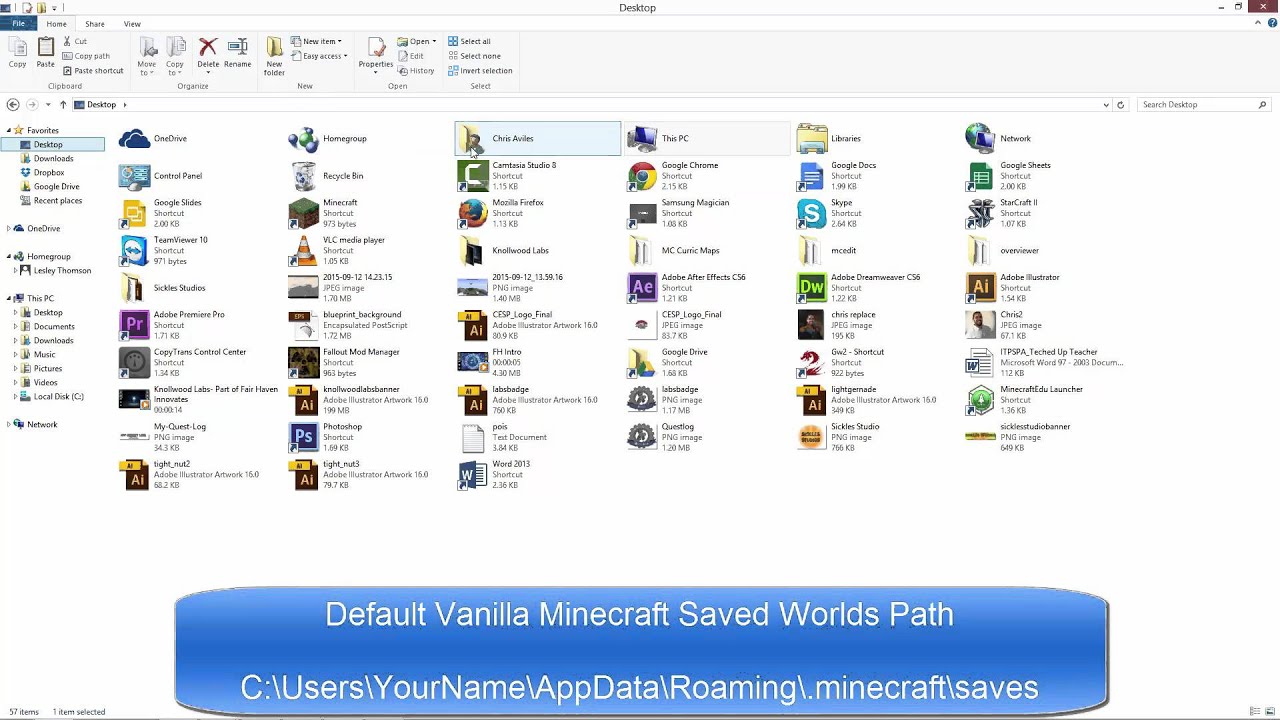The image size is (1280, 720).
Task: Select Google Drive in Favorites sidebar
Action: point(56,187)
